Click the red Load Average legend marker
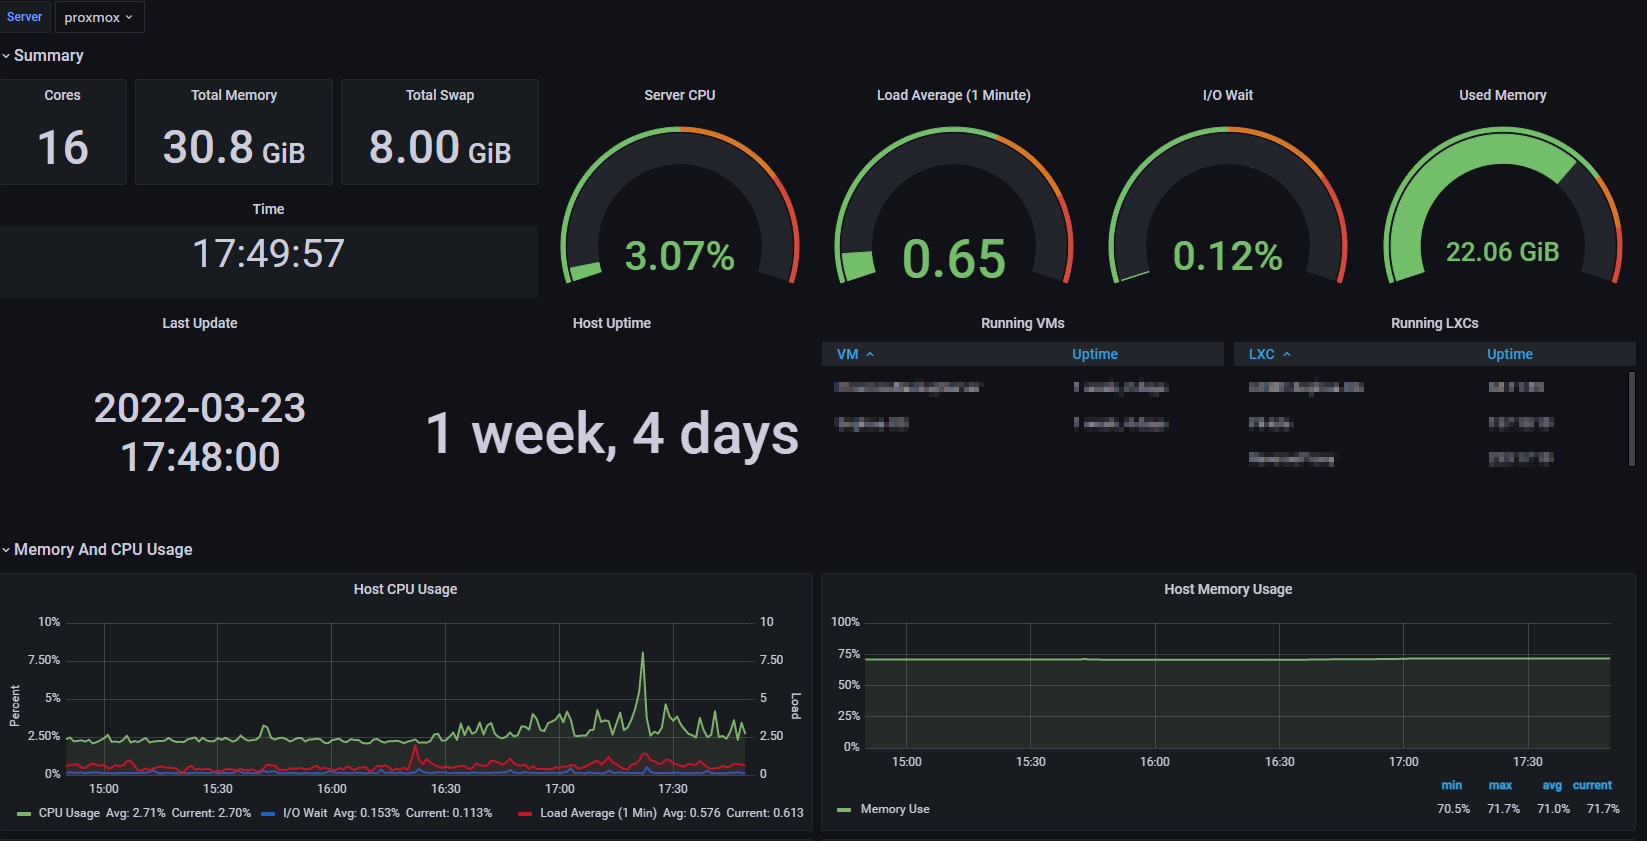The image size is (1647, 841). pos(525,814)
